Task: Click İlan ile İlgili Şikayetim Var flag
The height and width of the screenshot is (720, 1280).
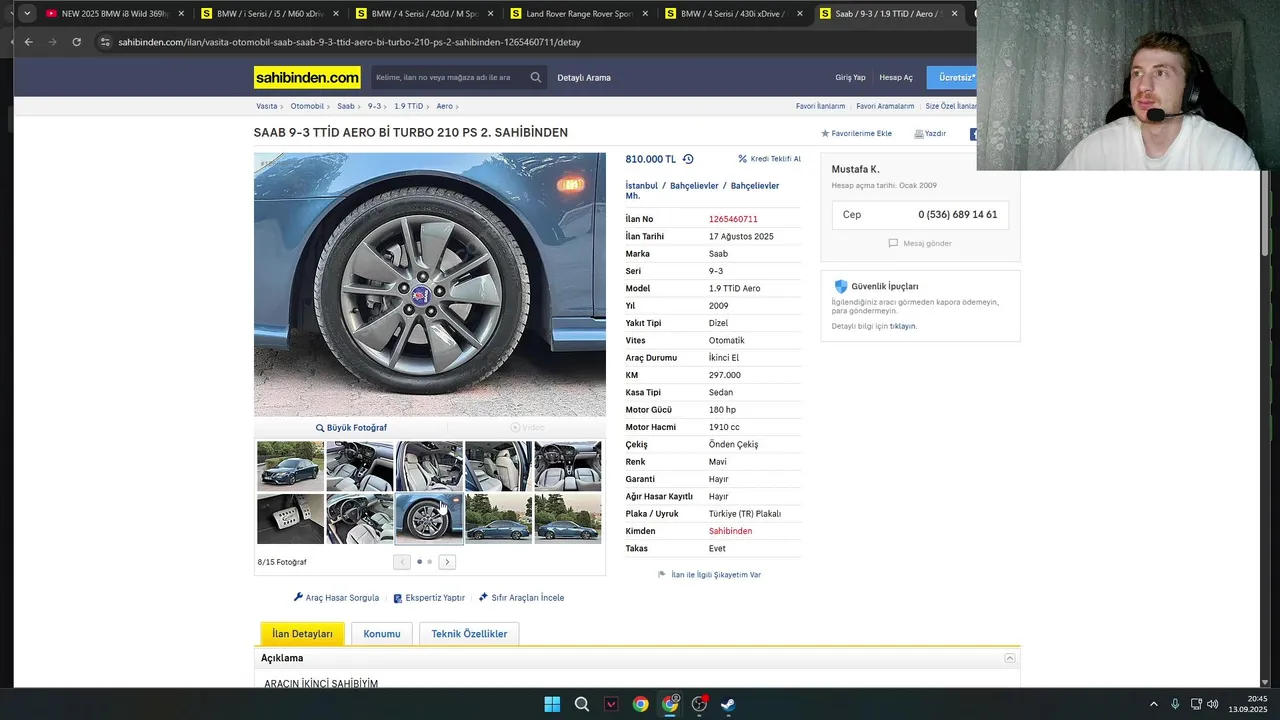Action: (709, 575)
